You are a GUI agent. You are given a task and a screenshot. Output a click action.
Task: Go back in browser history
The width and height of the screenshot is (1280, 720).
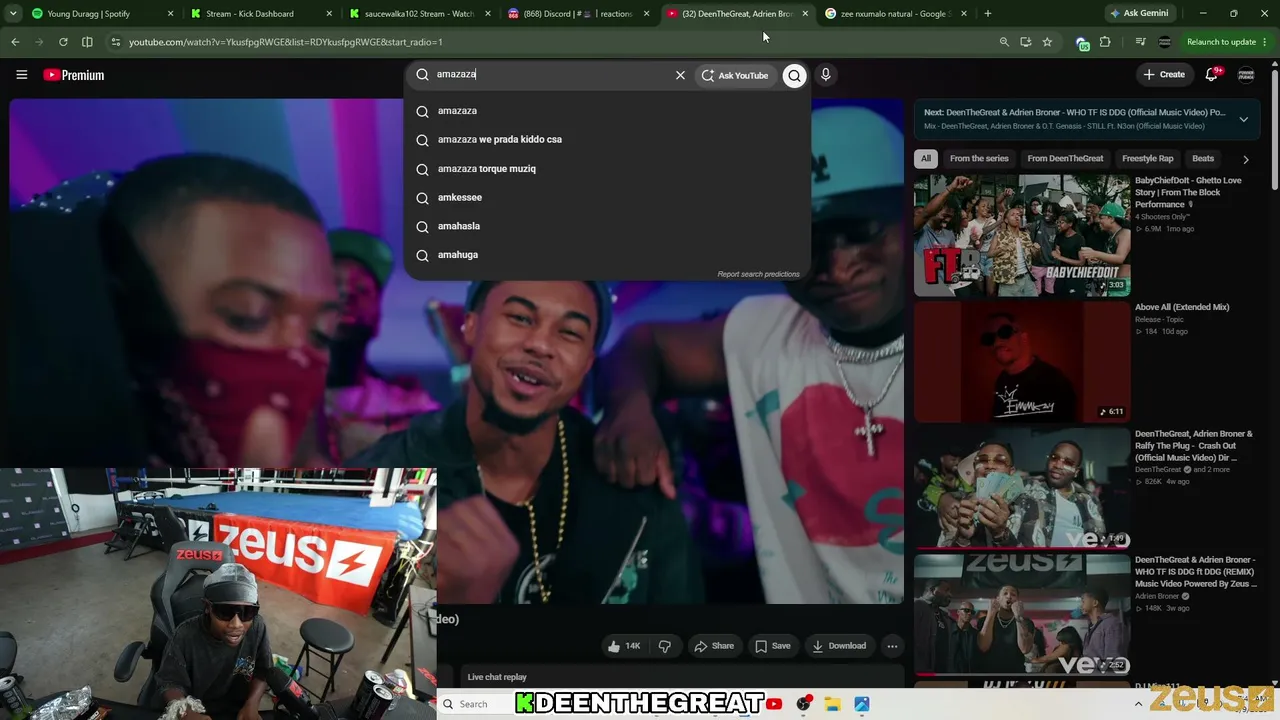click(x=15, y=42)
